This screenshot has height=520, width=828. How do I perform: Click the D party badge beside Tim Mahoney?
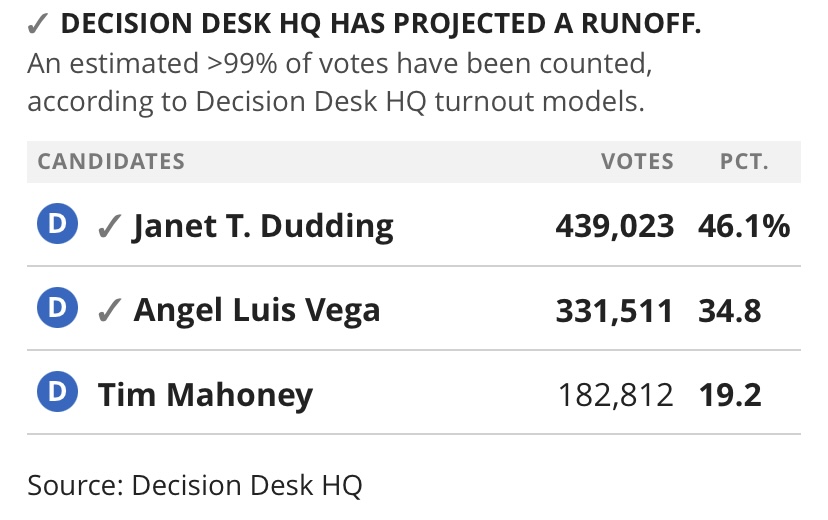[x=58, y=391]
